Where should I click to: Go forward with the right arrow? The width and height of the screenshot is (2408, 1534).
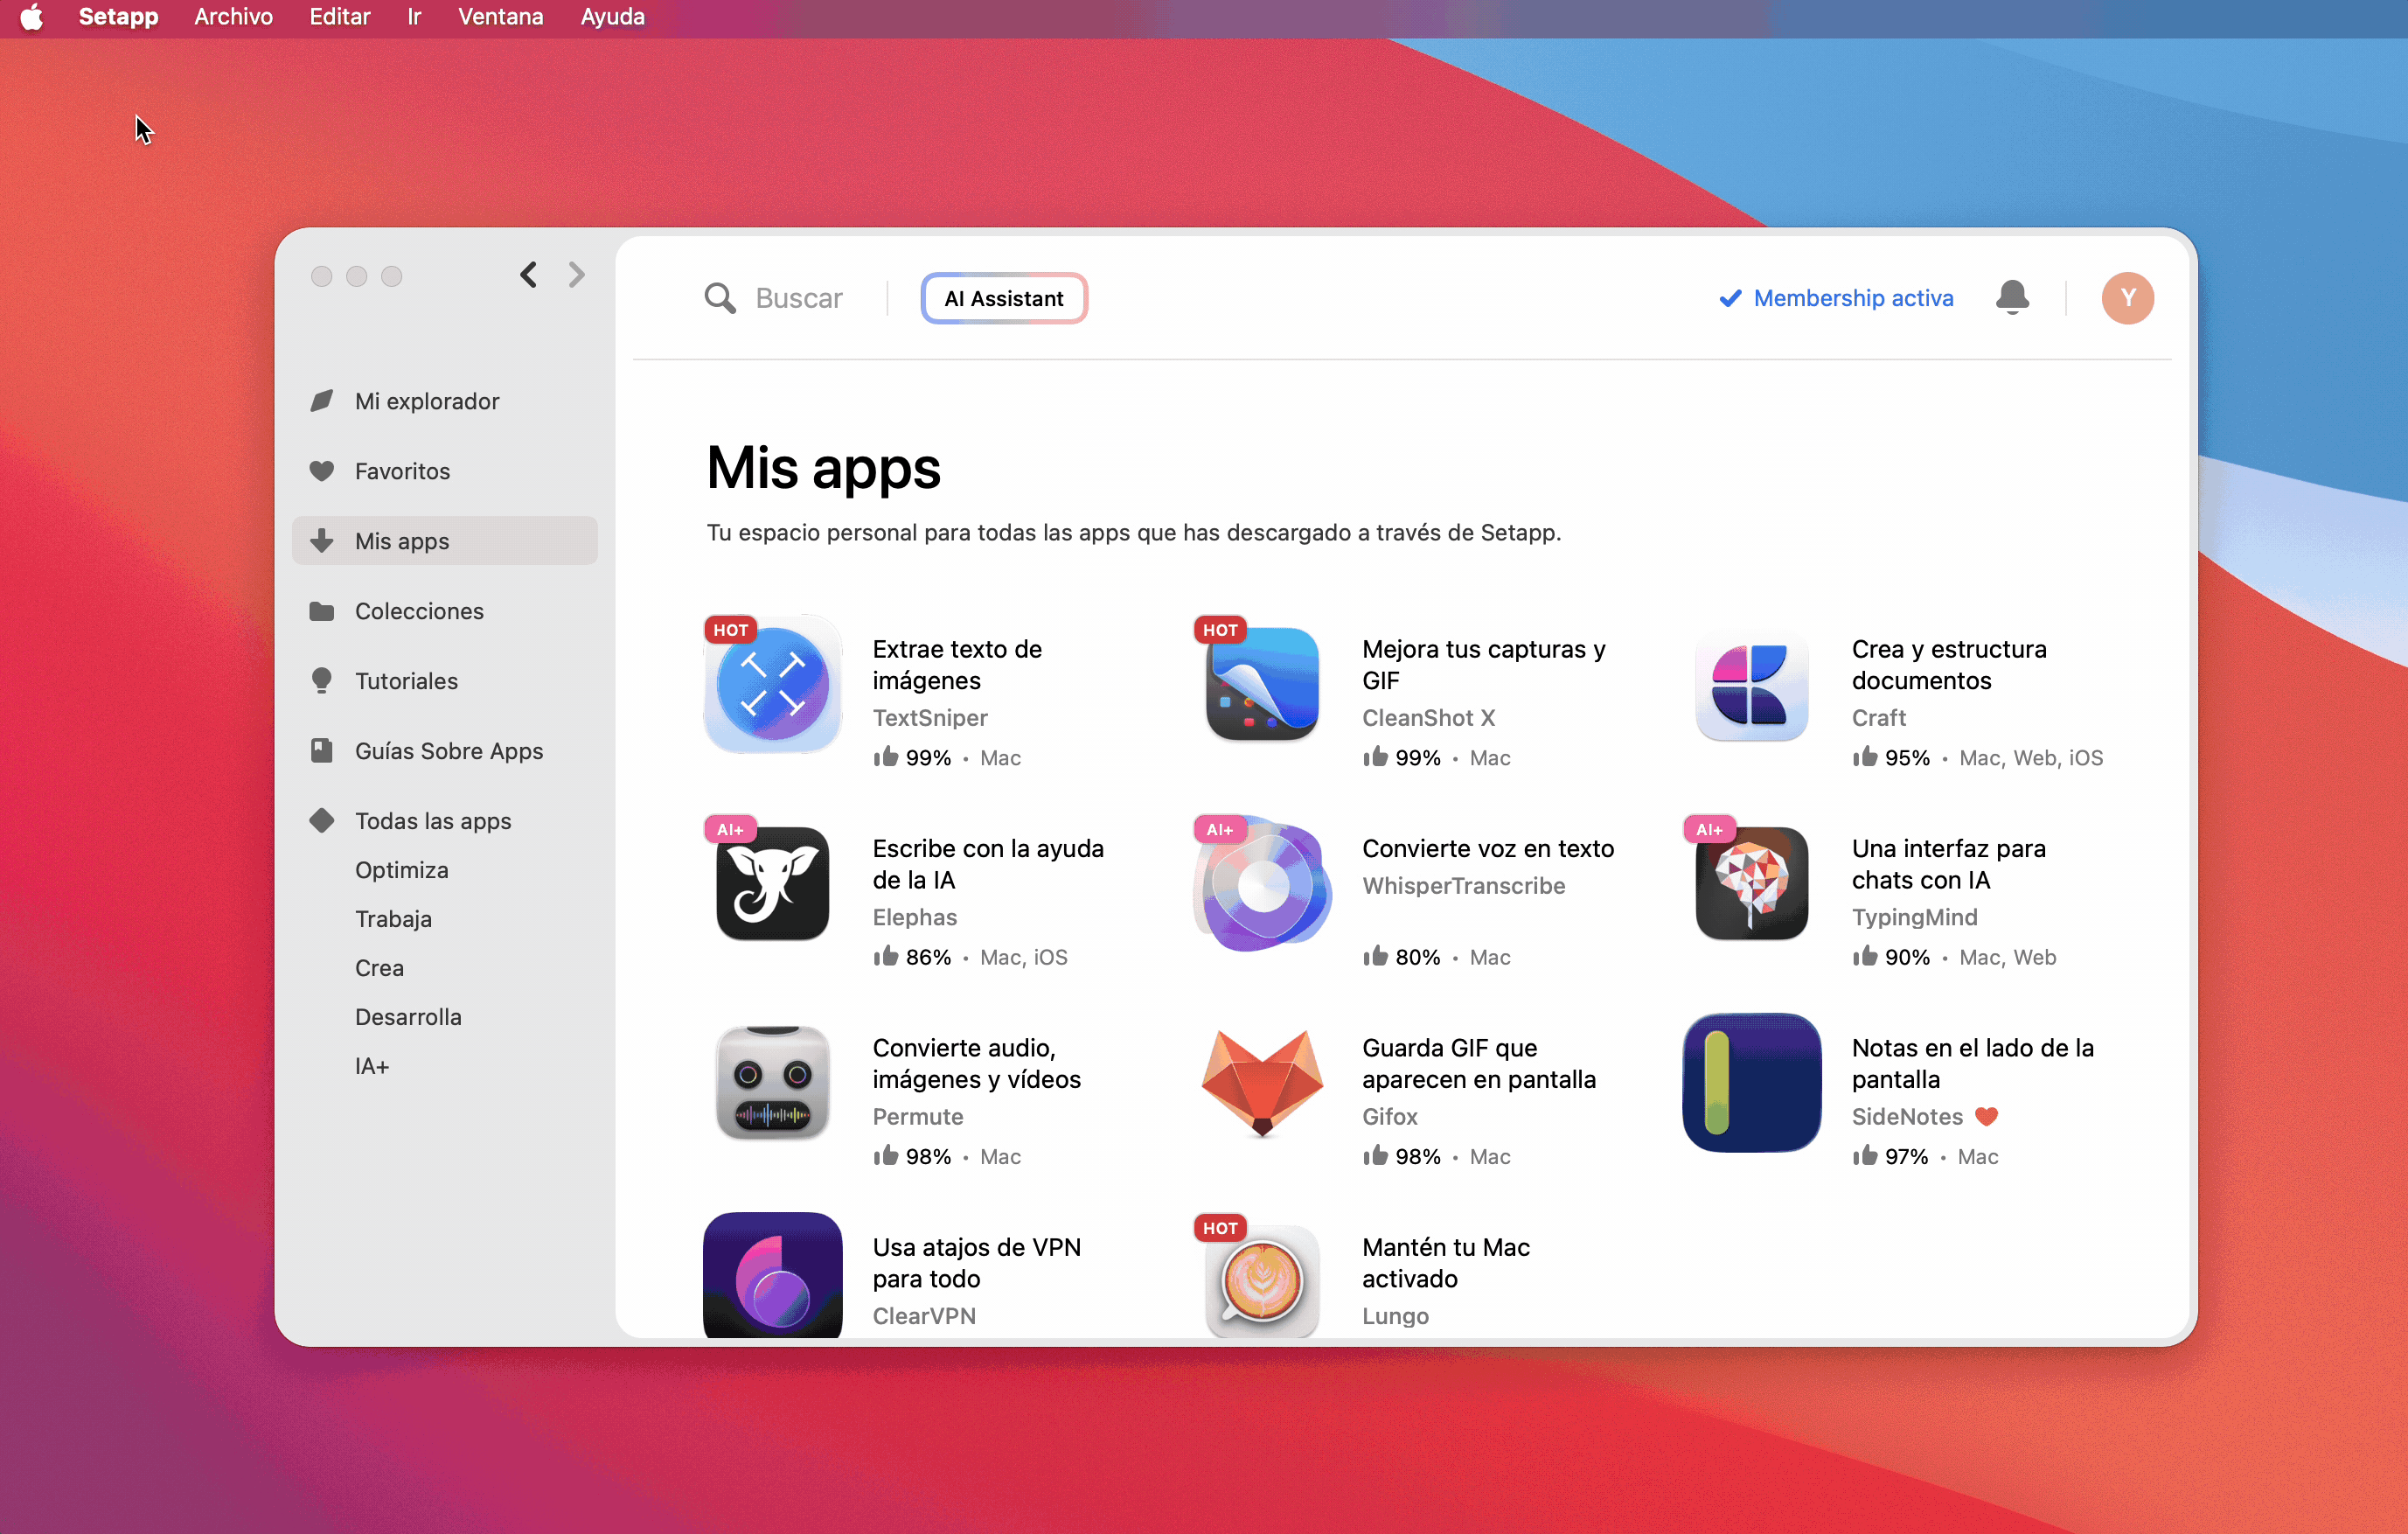pos(576,275)
